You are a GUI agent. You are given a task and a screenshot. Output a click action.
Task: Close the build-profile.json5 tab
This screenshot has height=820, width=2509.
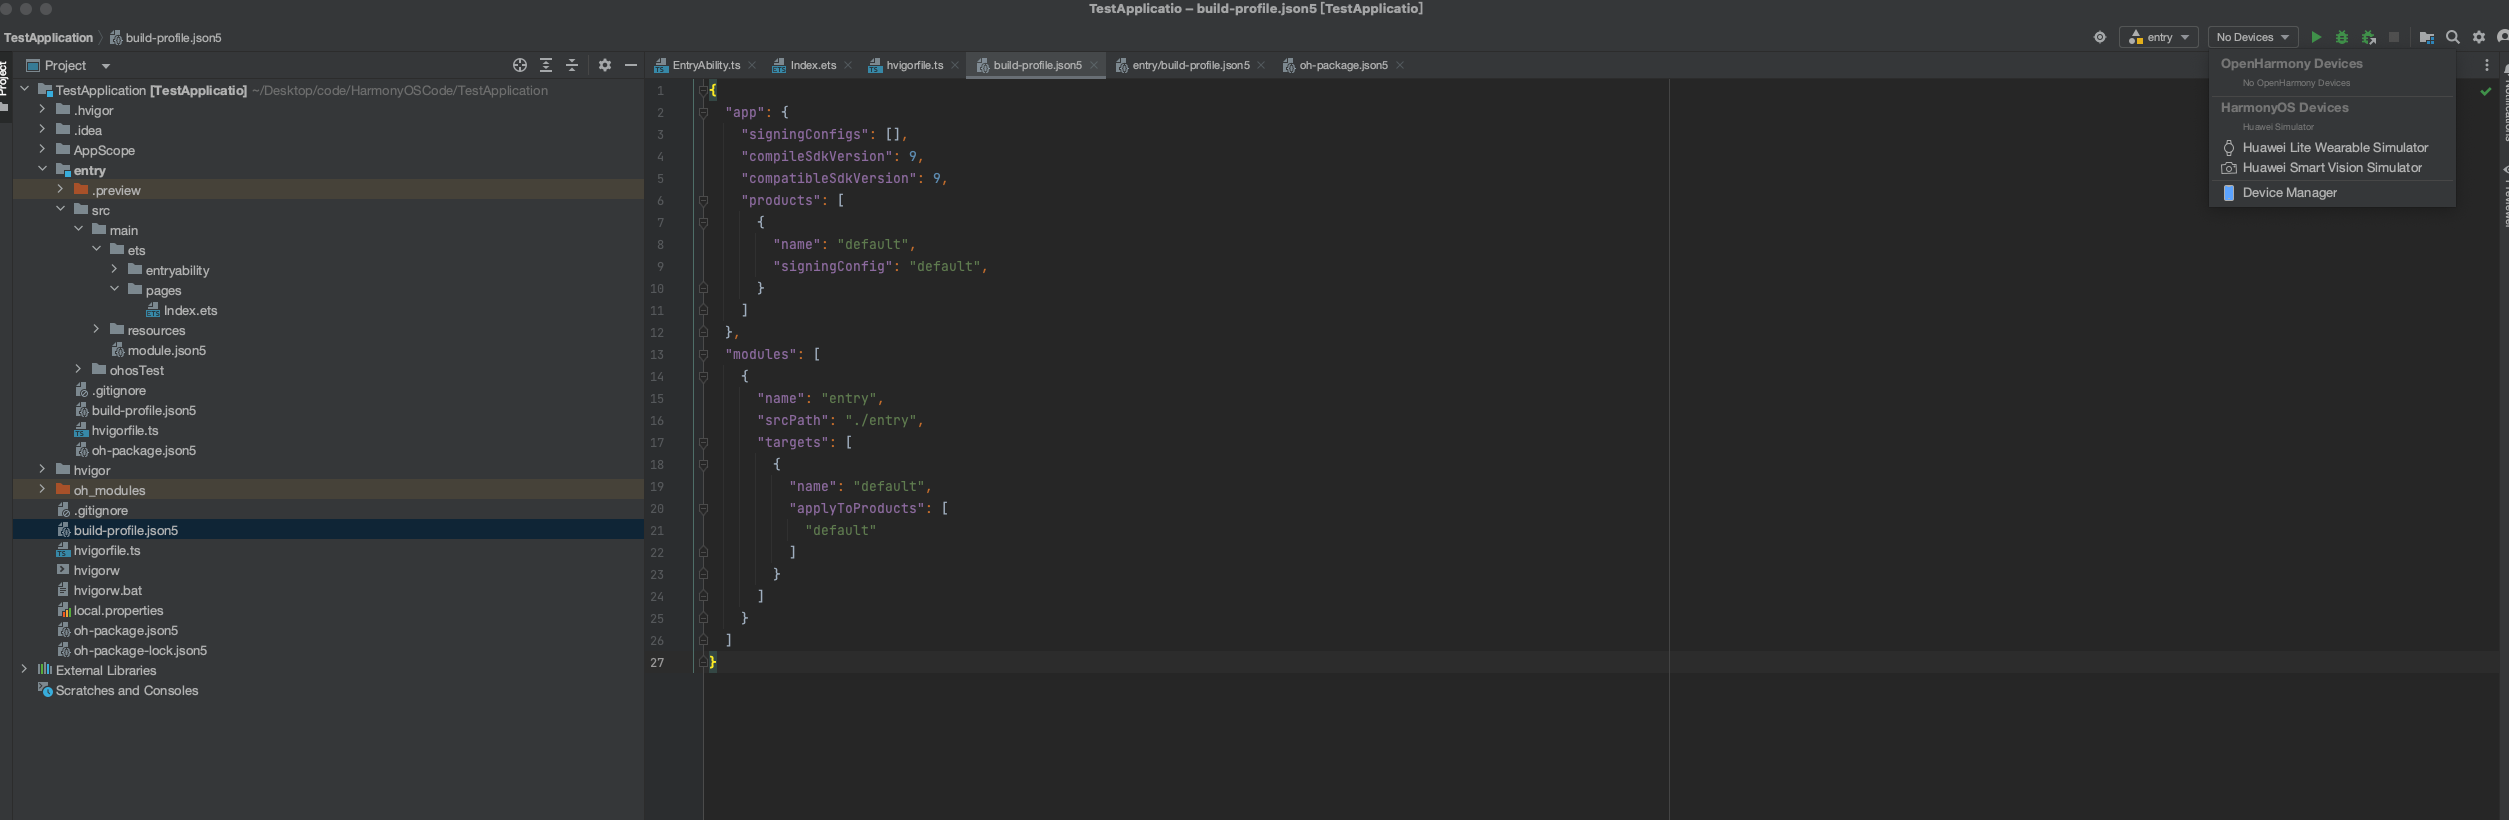[x=1094, y=65]
